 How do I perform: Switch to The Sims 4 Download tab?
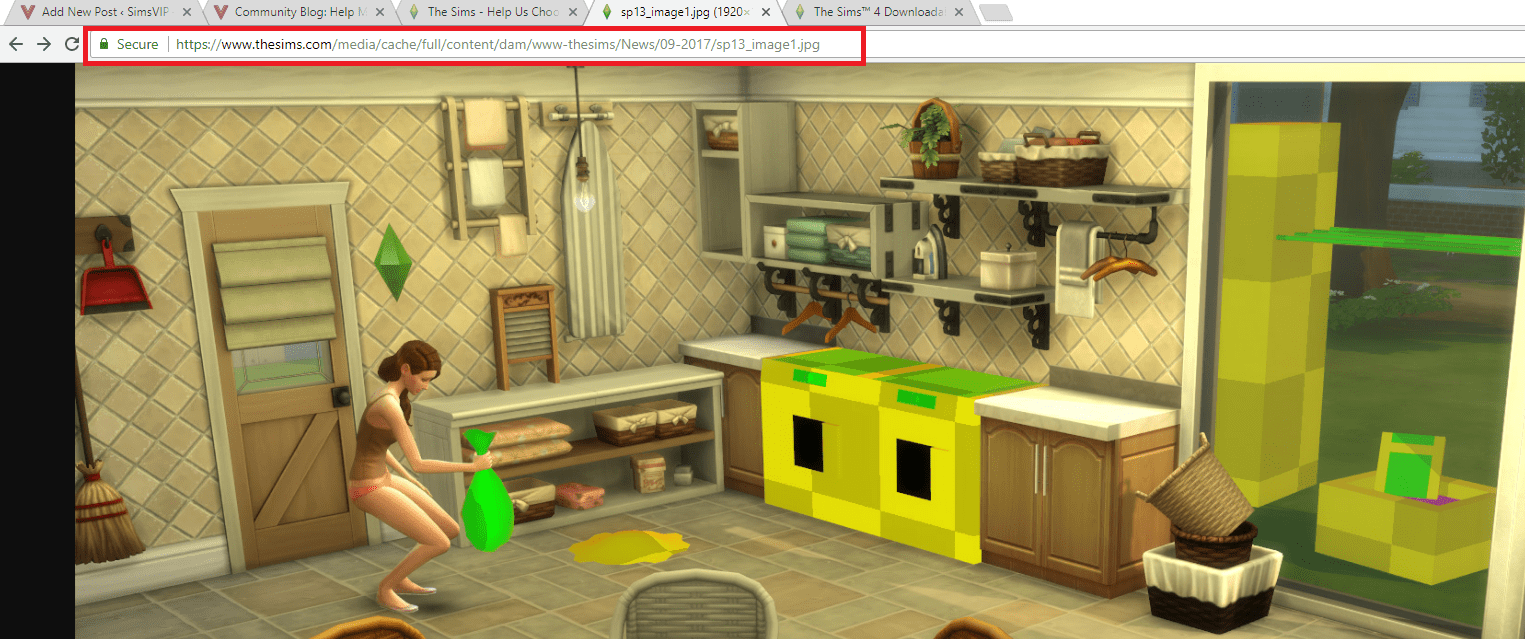[x=870, y=13]
